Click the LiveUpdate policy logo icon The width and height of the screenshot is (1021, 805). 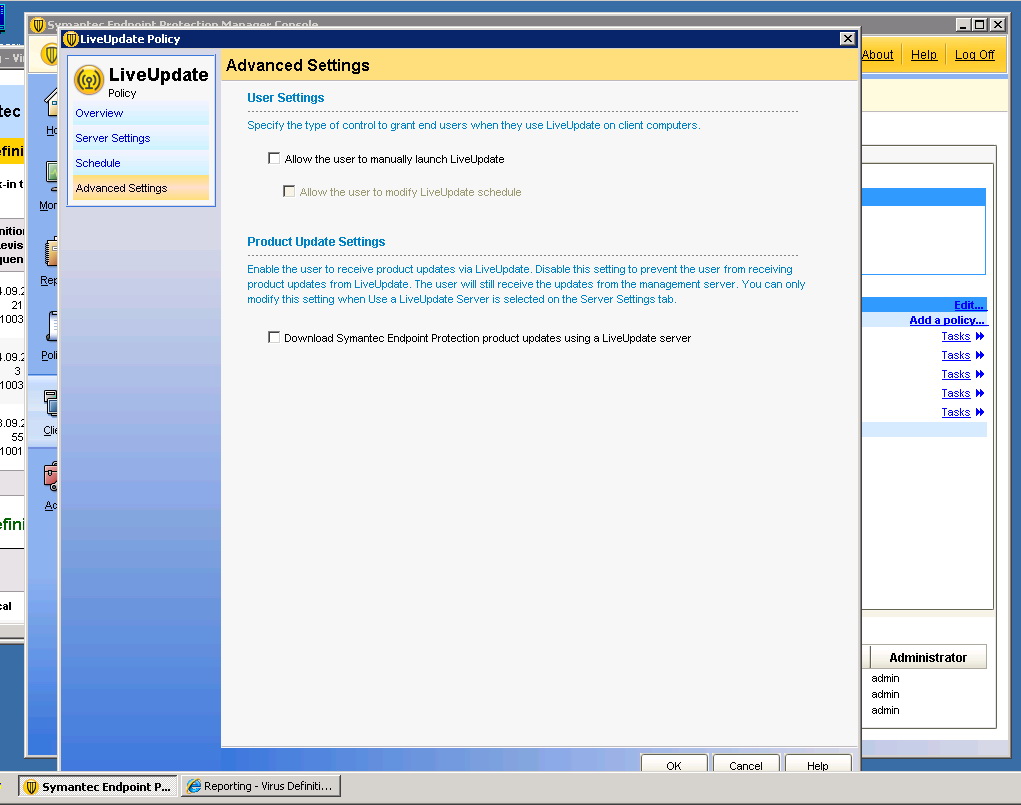(89, 79)
